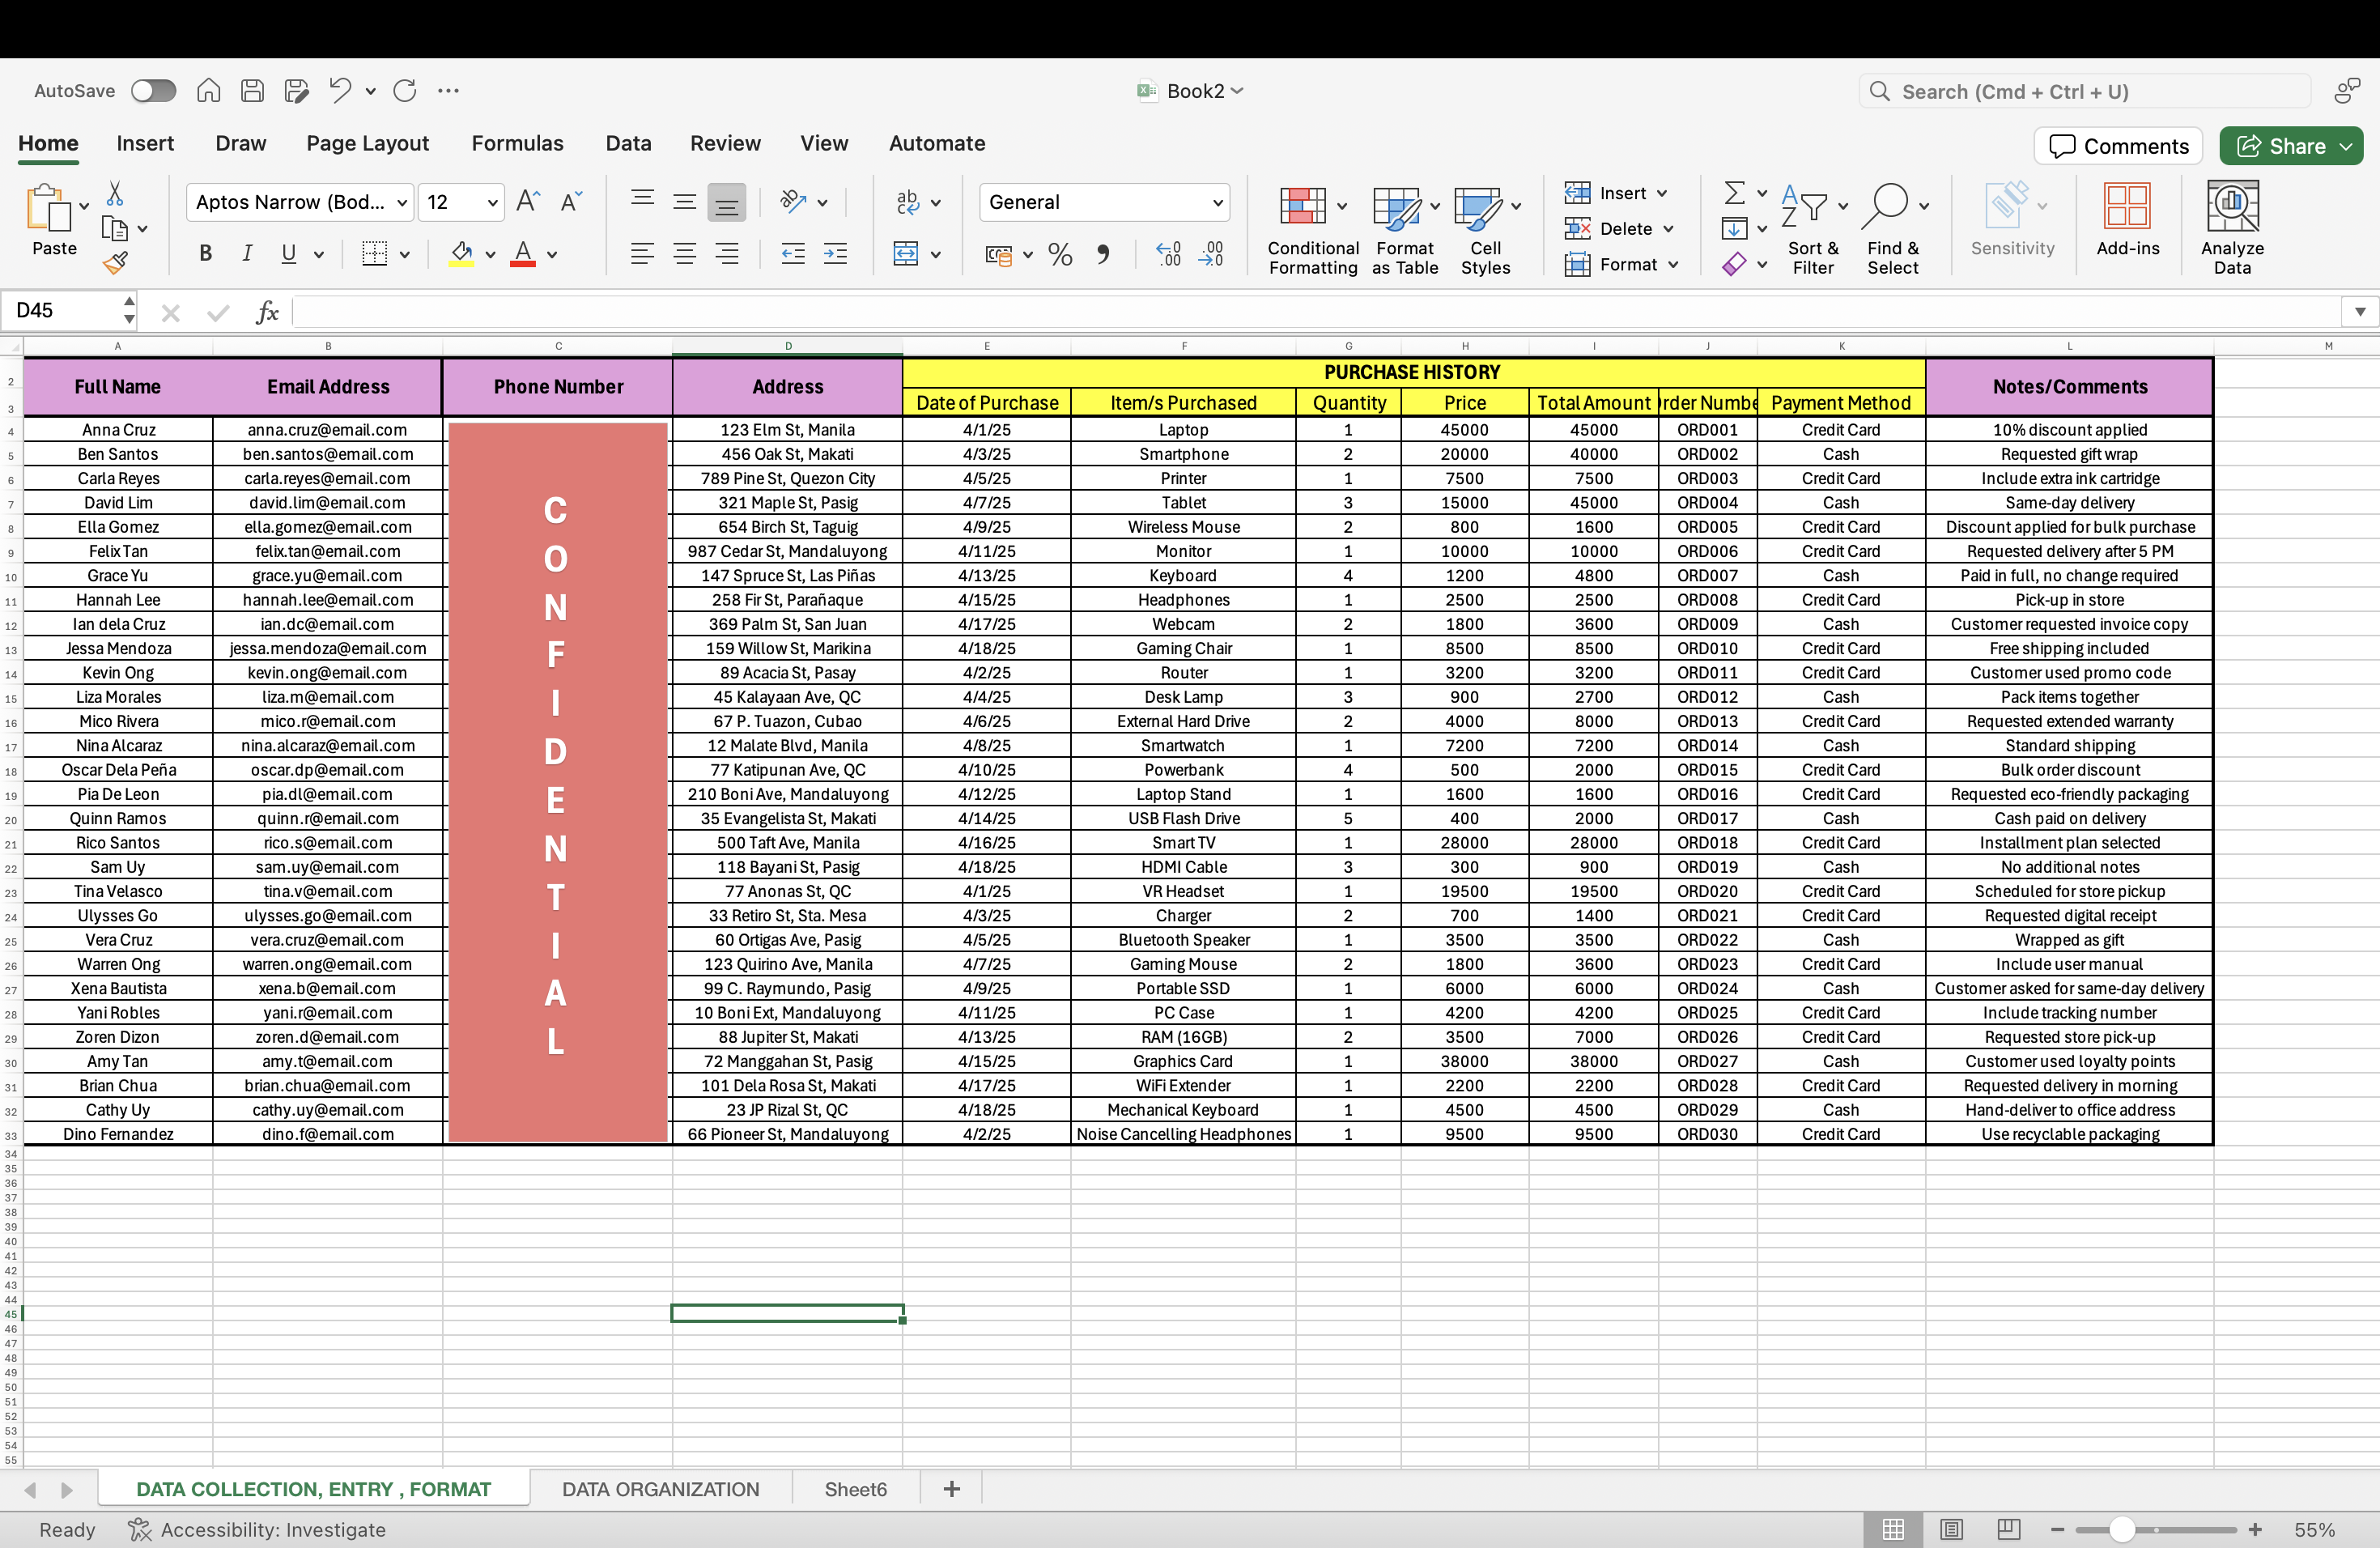Open the Comments pane

tap(2118, 146)
